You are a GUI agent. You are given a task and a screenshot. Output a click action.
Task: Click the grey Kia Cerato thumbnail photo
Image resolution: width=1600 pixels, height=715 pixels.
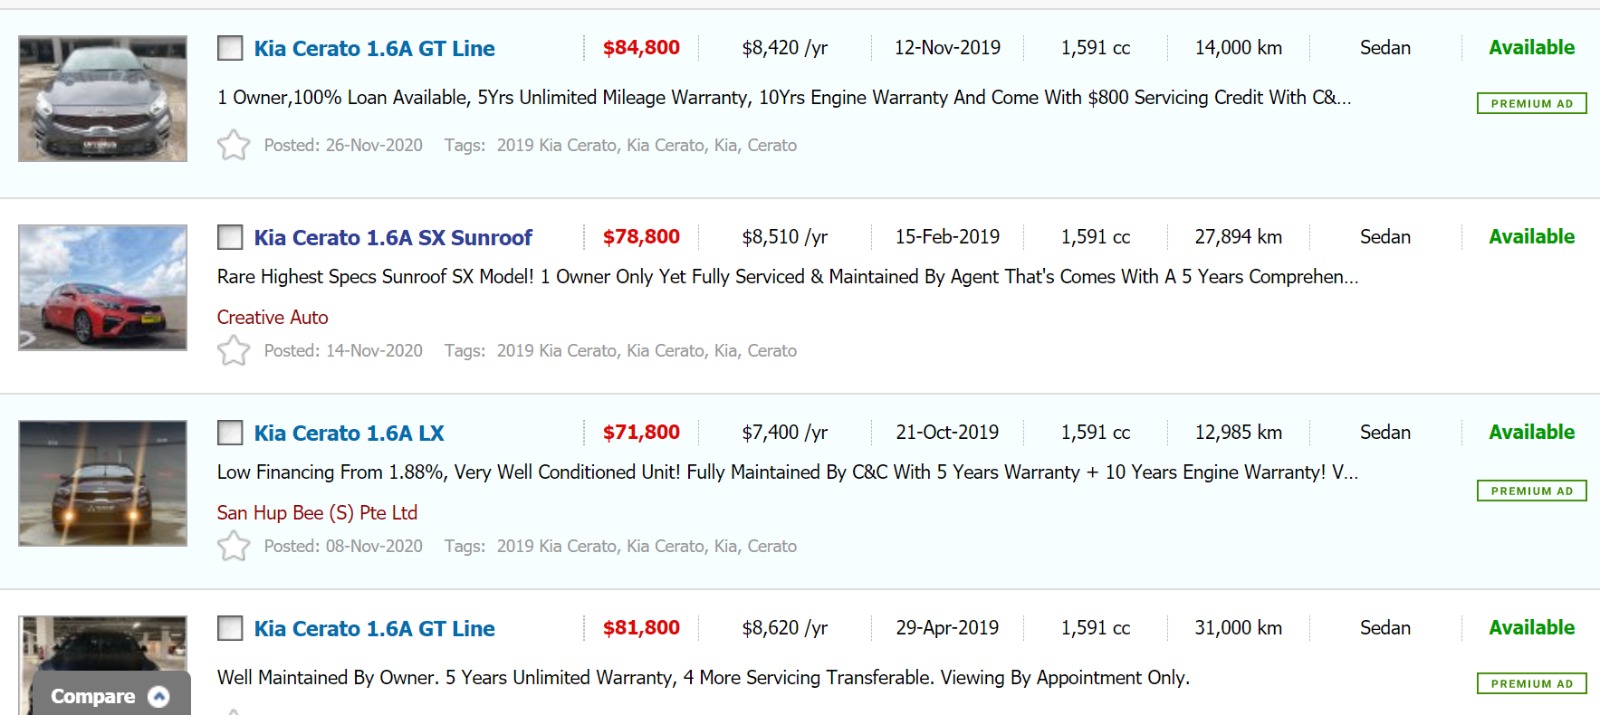[103, 99]
